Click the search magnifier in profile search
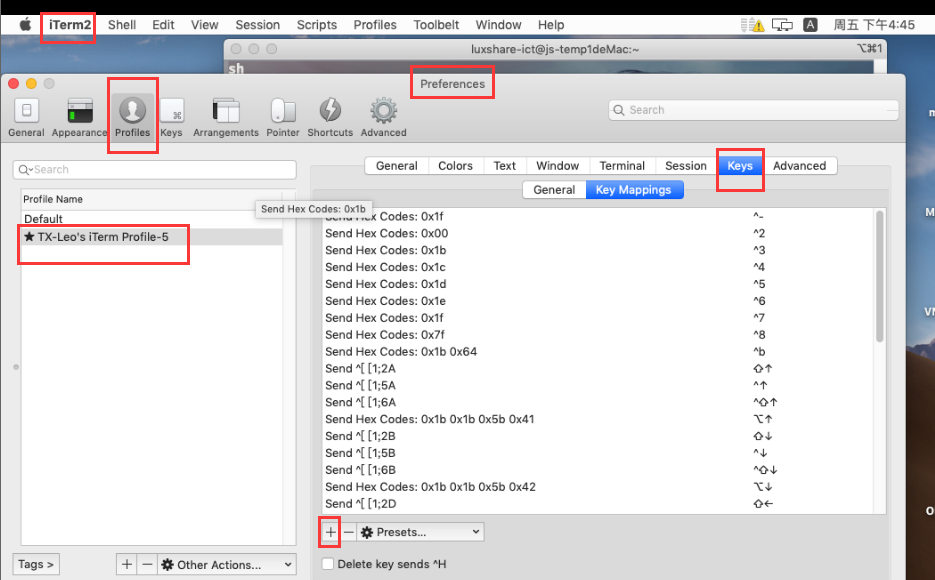935x580 pixels. (x=24, y=170)
